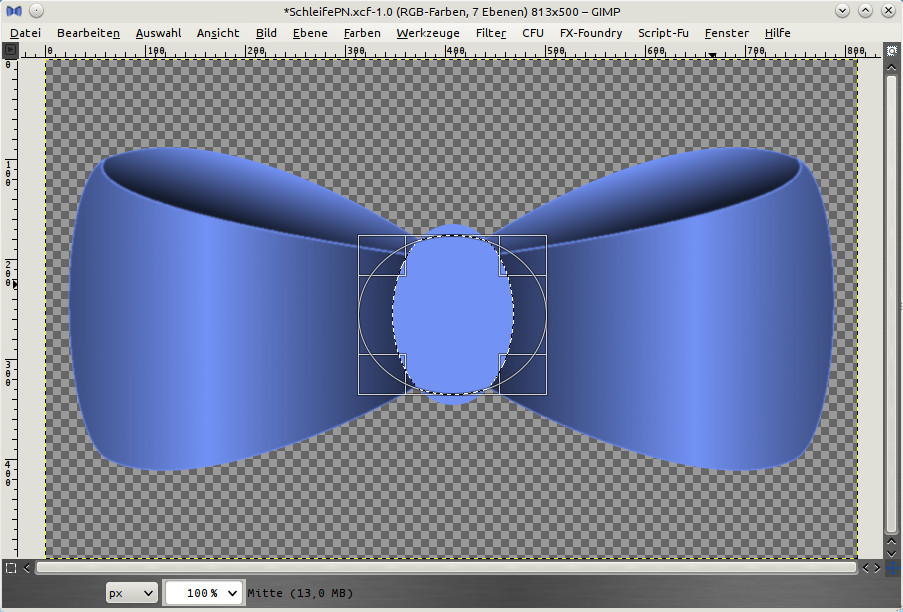Open the Farben menu
This screenshot has height=612, width=903.
pyautogui.click(x=361, y=33)
